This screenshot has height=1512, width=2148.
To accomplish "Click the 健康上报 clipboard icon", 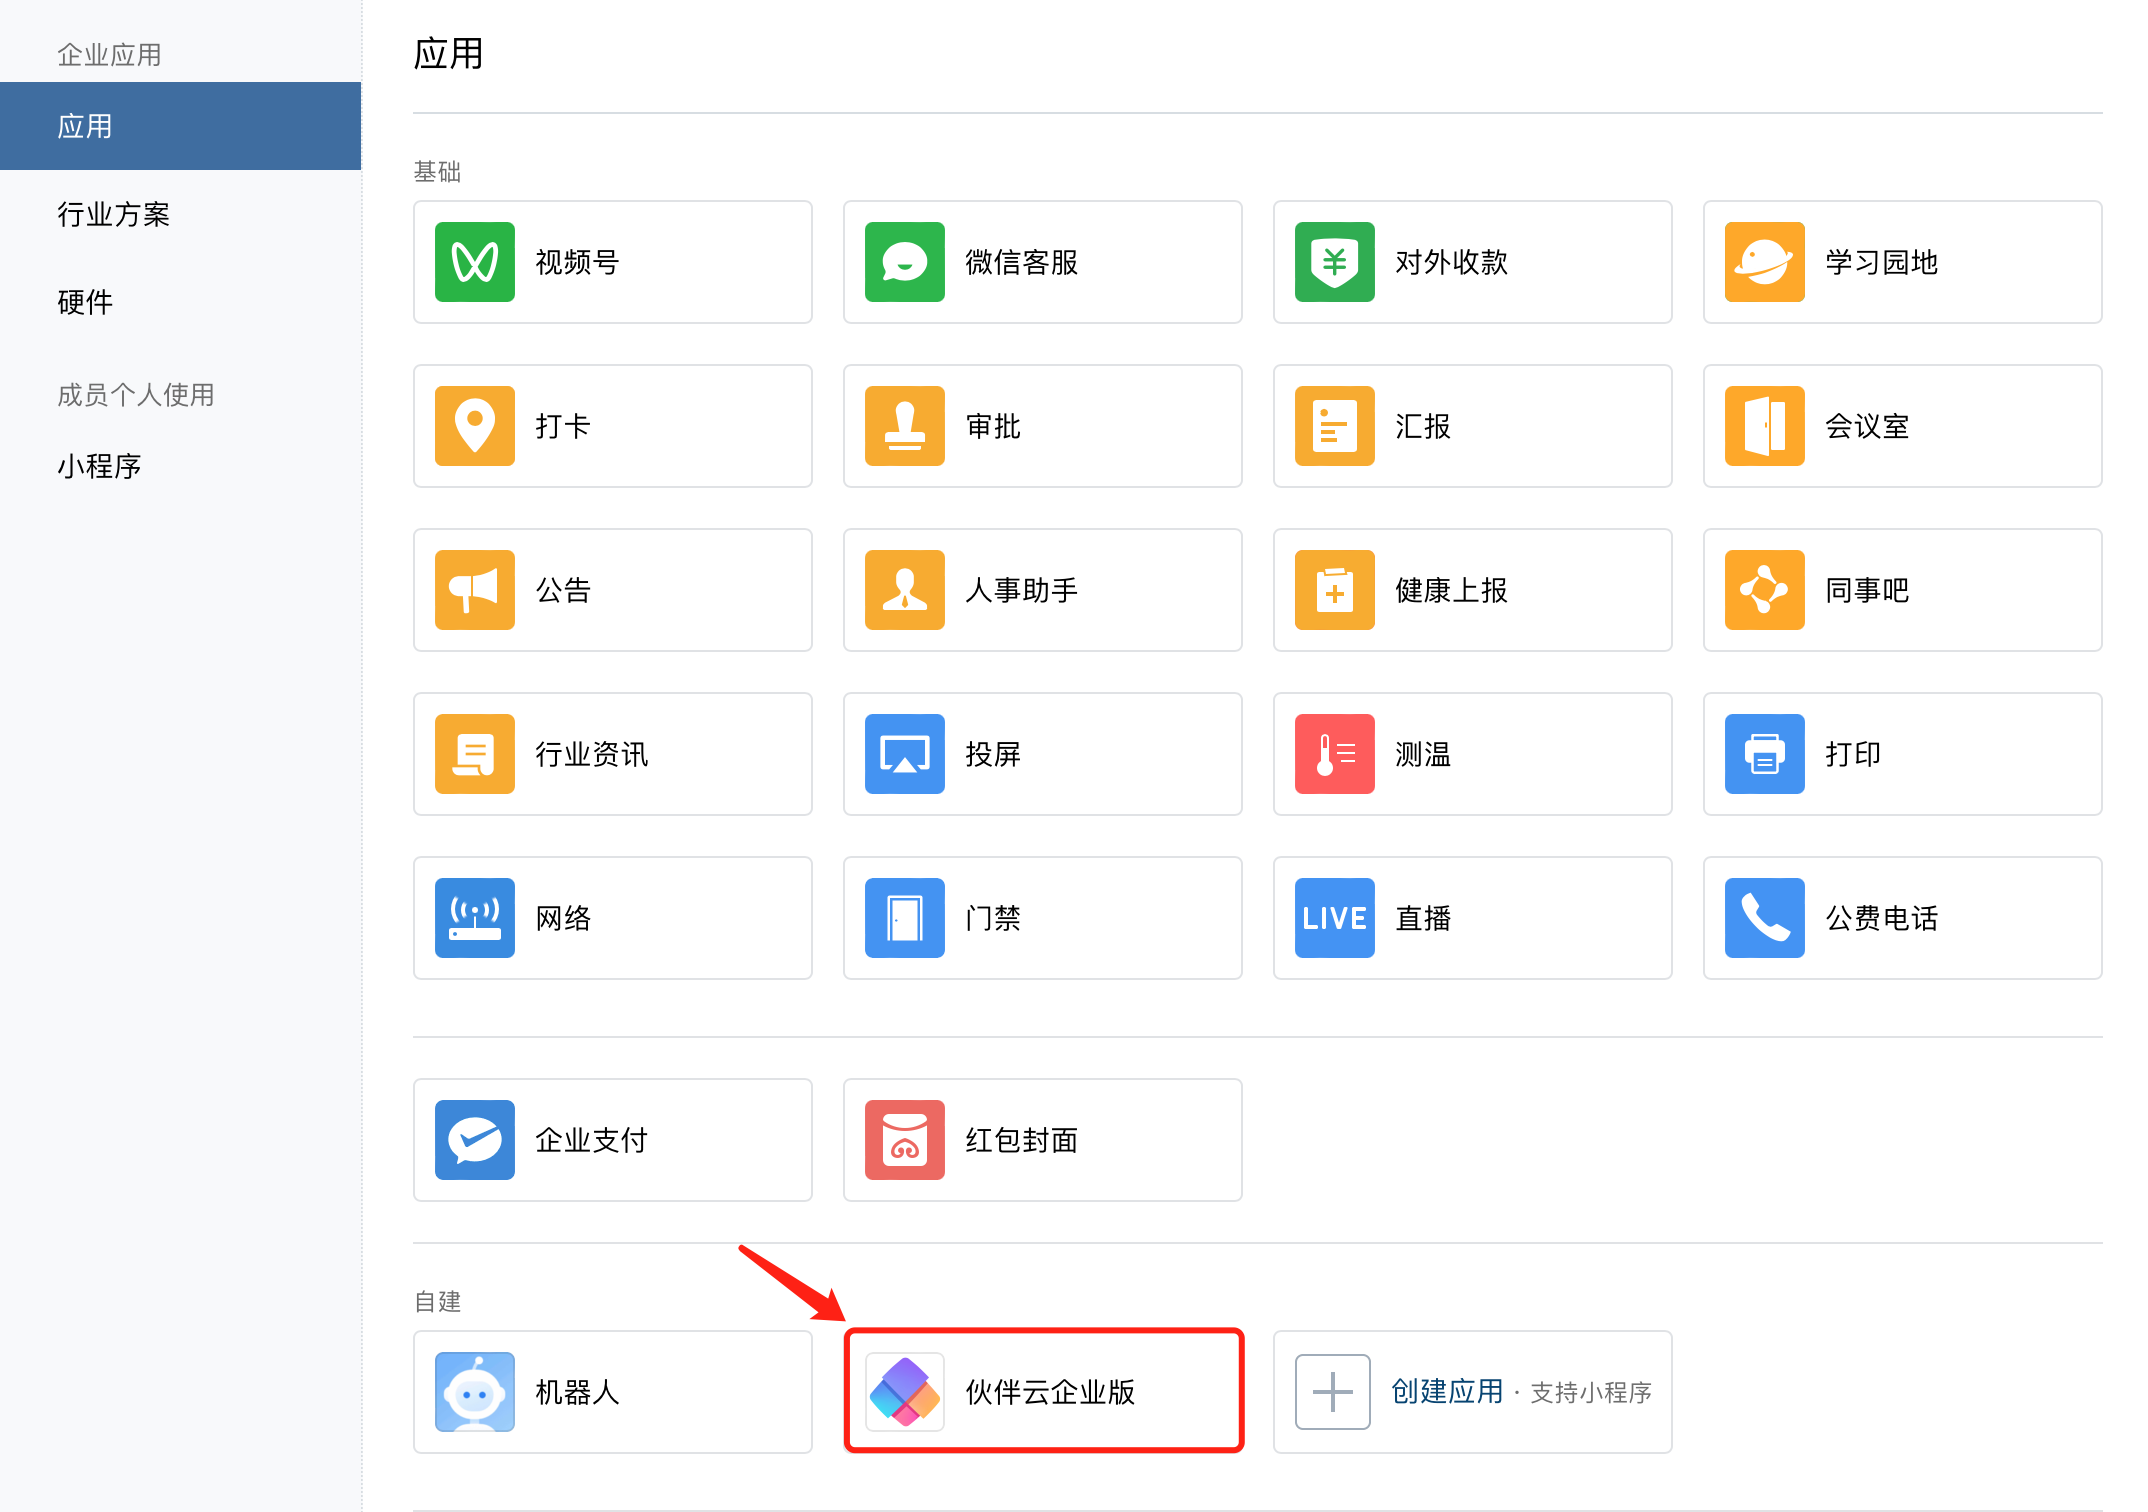I will coord(1335,590).
